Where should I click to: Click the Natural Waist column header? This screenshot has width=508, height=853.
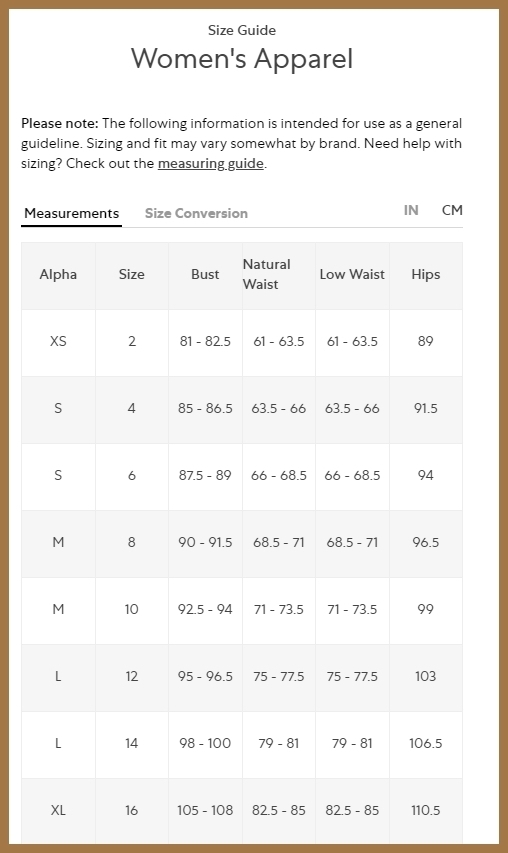(x=267, y=274)
